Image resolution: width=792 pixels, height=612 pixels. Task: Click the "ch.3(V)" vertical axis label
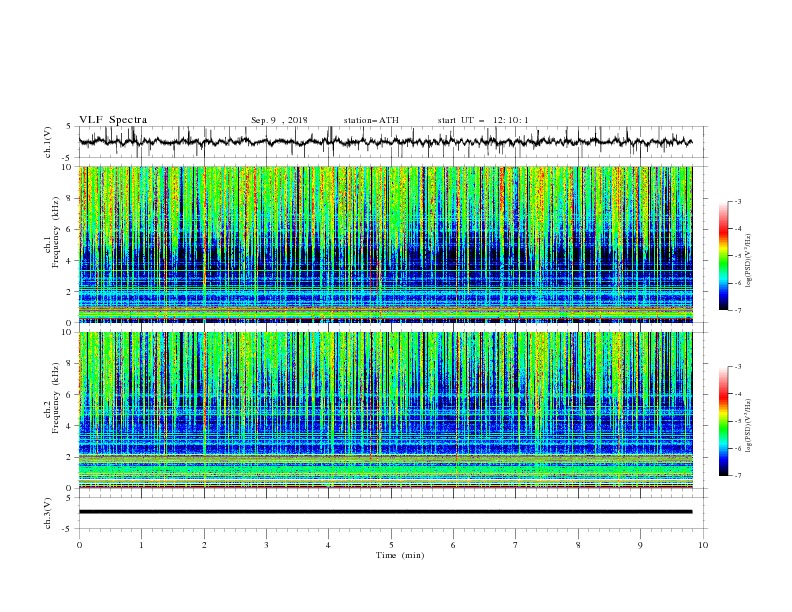48,513
